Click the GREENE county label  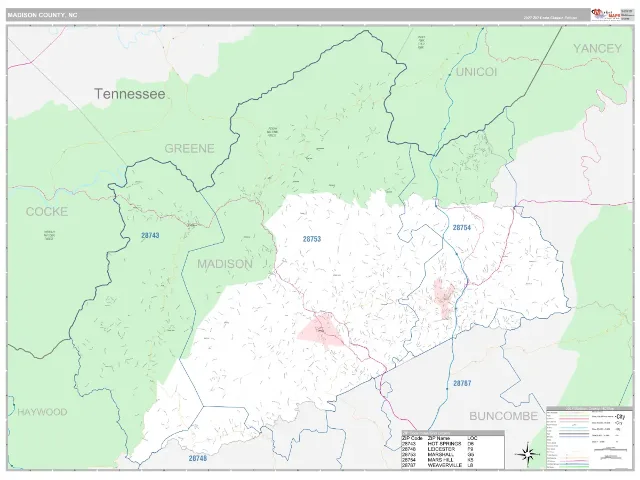click(189, 148)
